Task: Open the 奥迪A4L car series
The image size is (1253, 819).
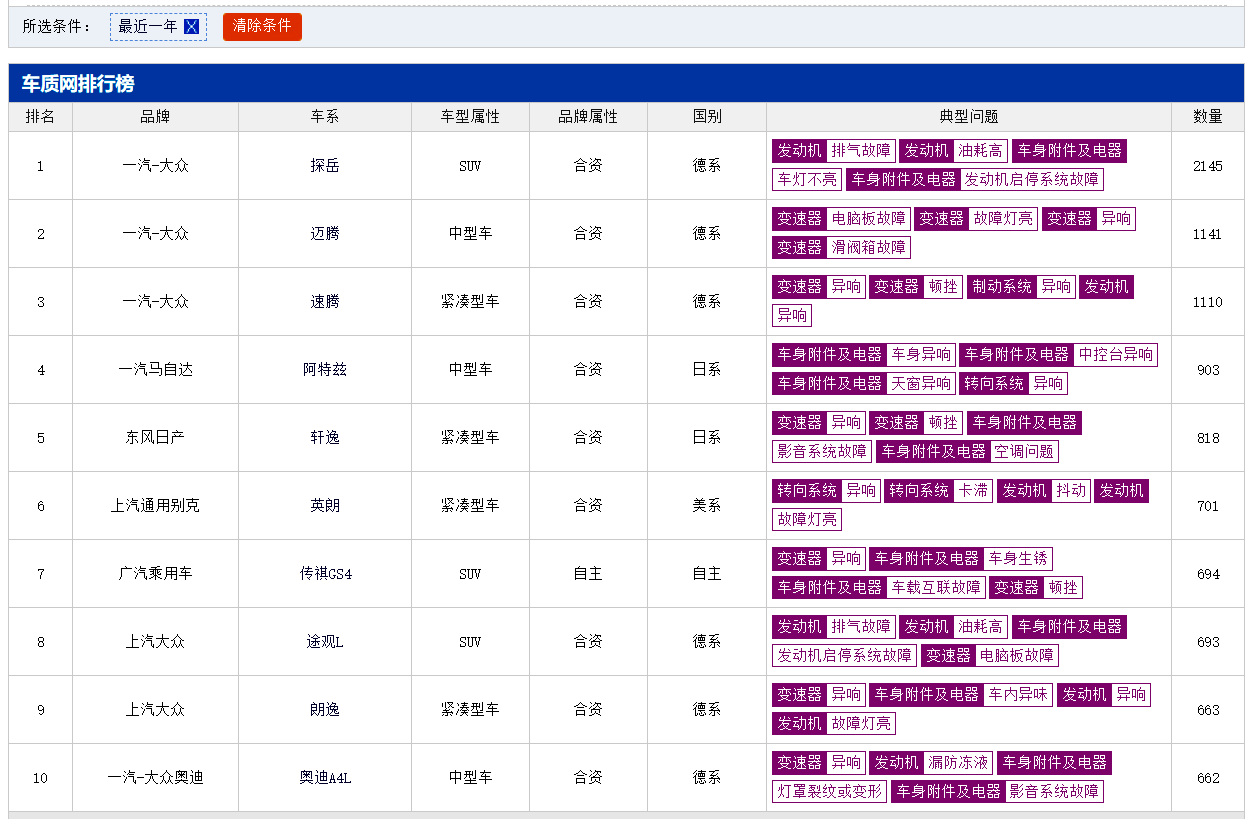Action: pos(325,778)
